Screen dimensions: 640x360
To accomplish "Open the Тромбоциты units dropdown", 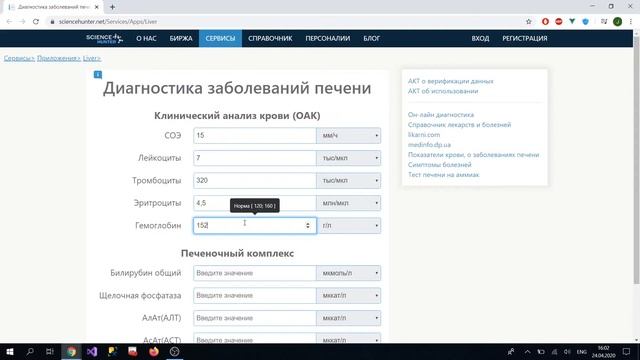I will tap(348, 180).
